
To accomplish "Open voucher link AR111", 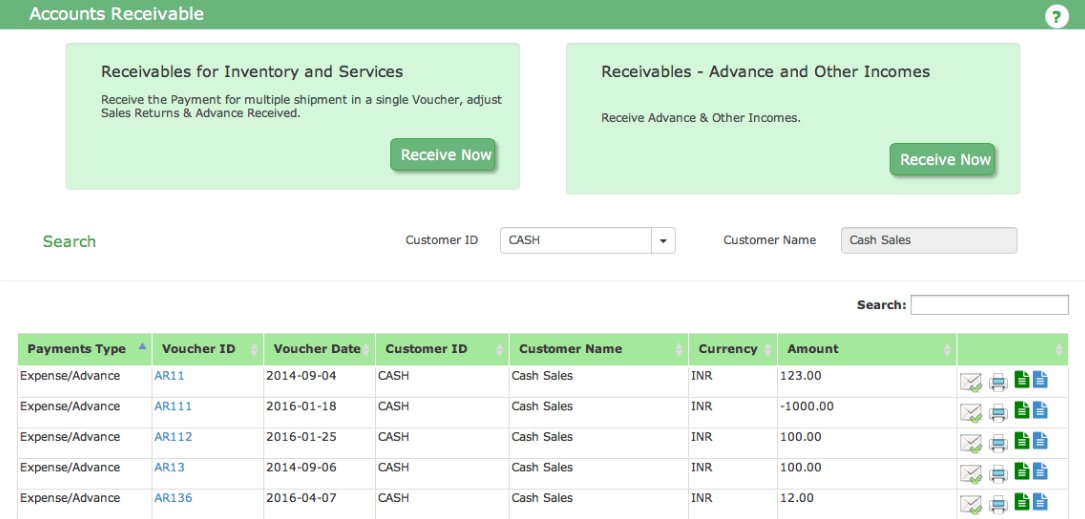I will tap(173, 406).
